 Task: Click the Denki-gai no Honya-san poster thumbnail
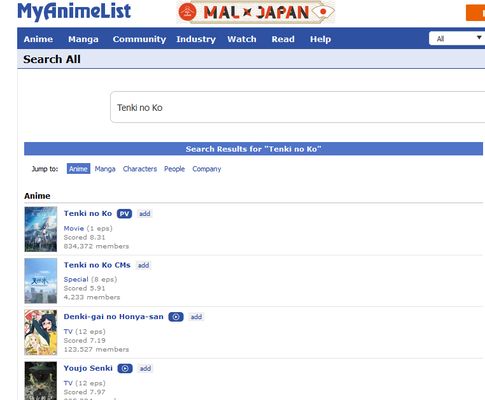coord(41,332)
